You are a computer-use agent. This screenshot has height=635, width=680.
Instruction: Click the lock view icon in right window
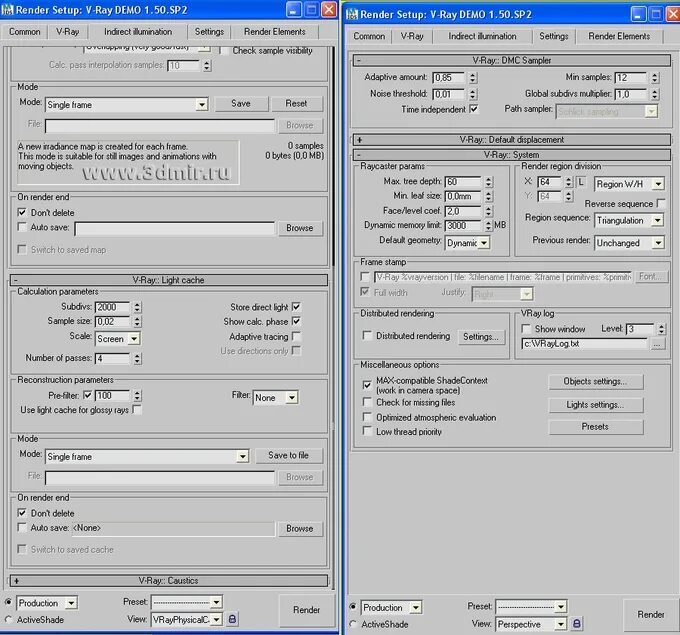coord(576,623)
